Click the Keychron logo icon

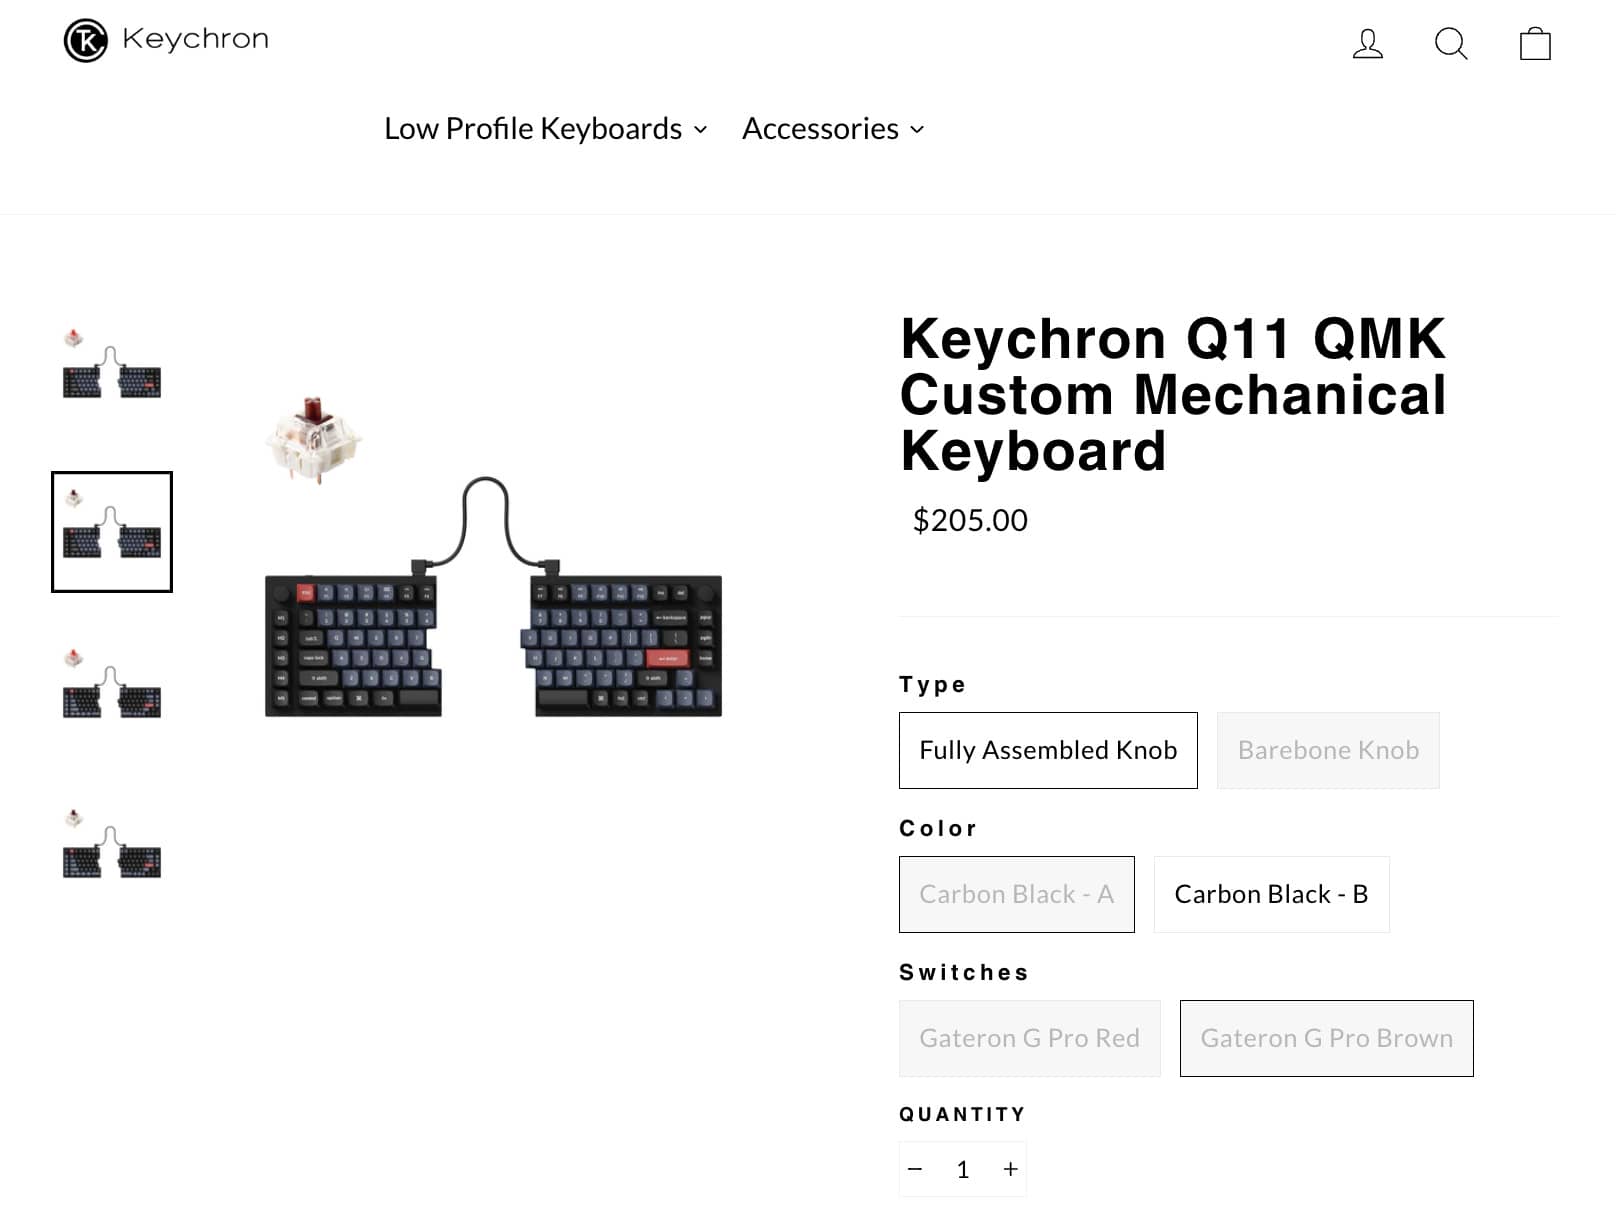[86, 41]
